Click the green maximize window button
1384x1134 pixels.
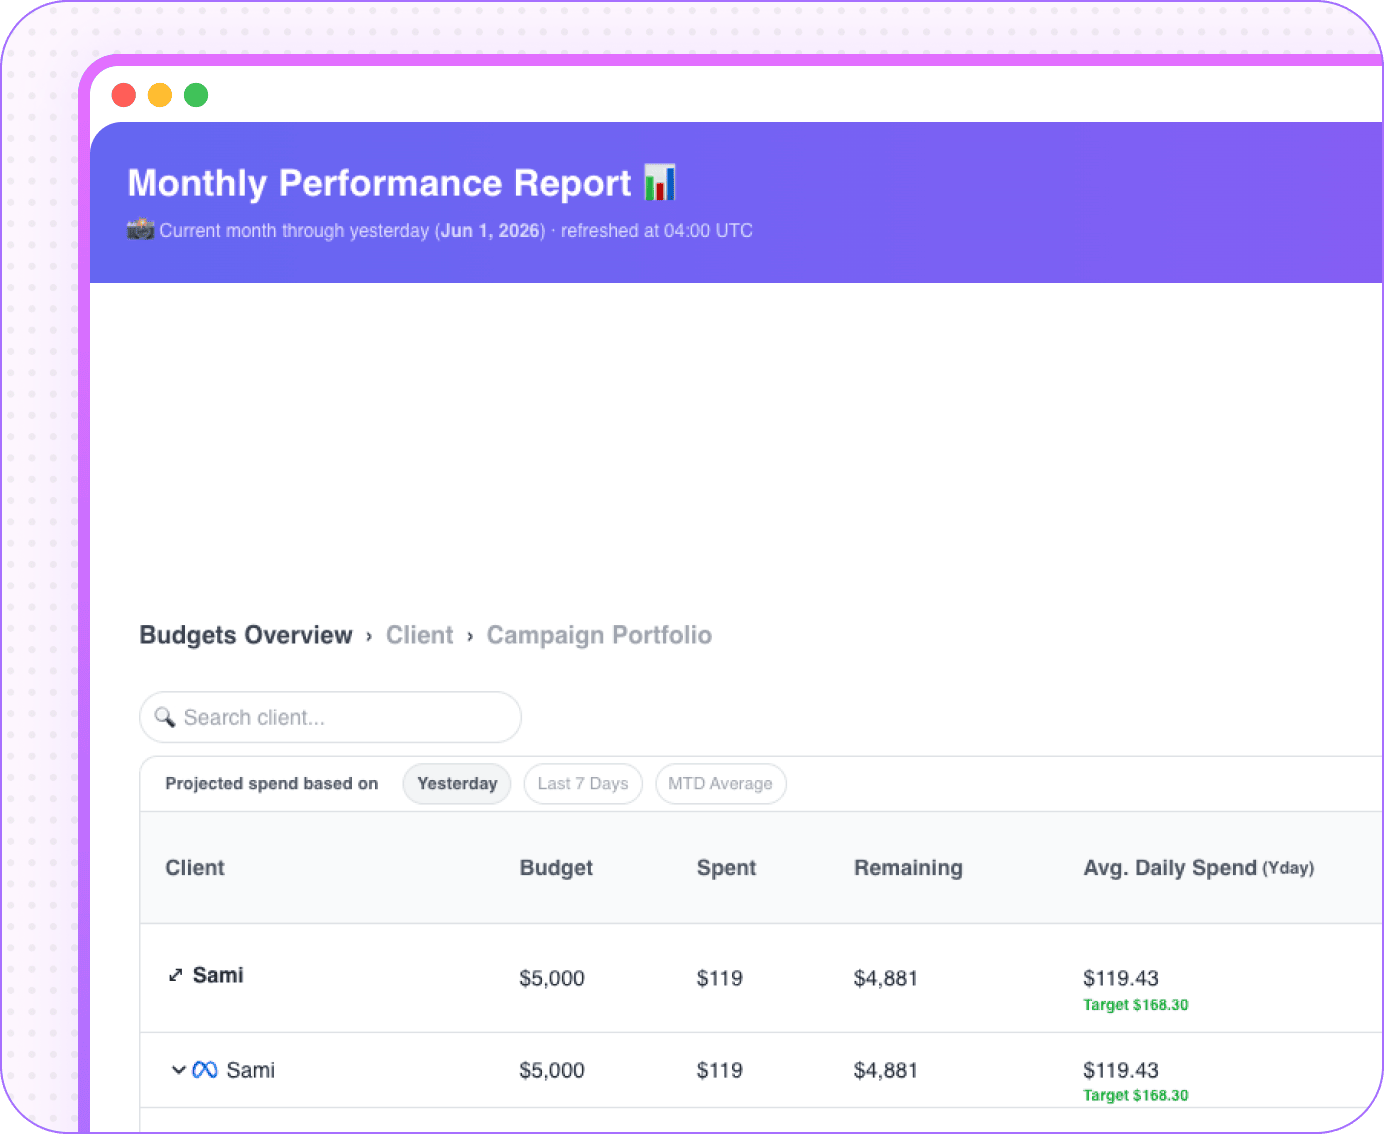(196, 95)
